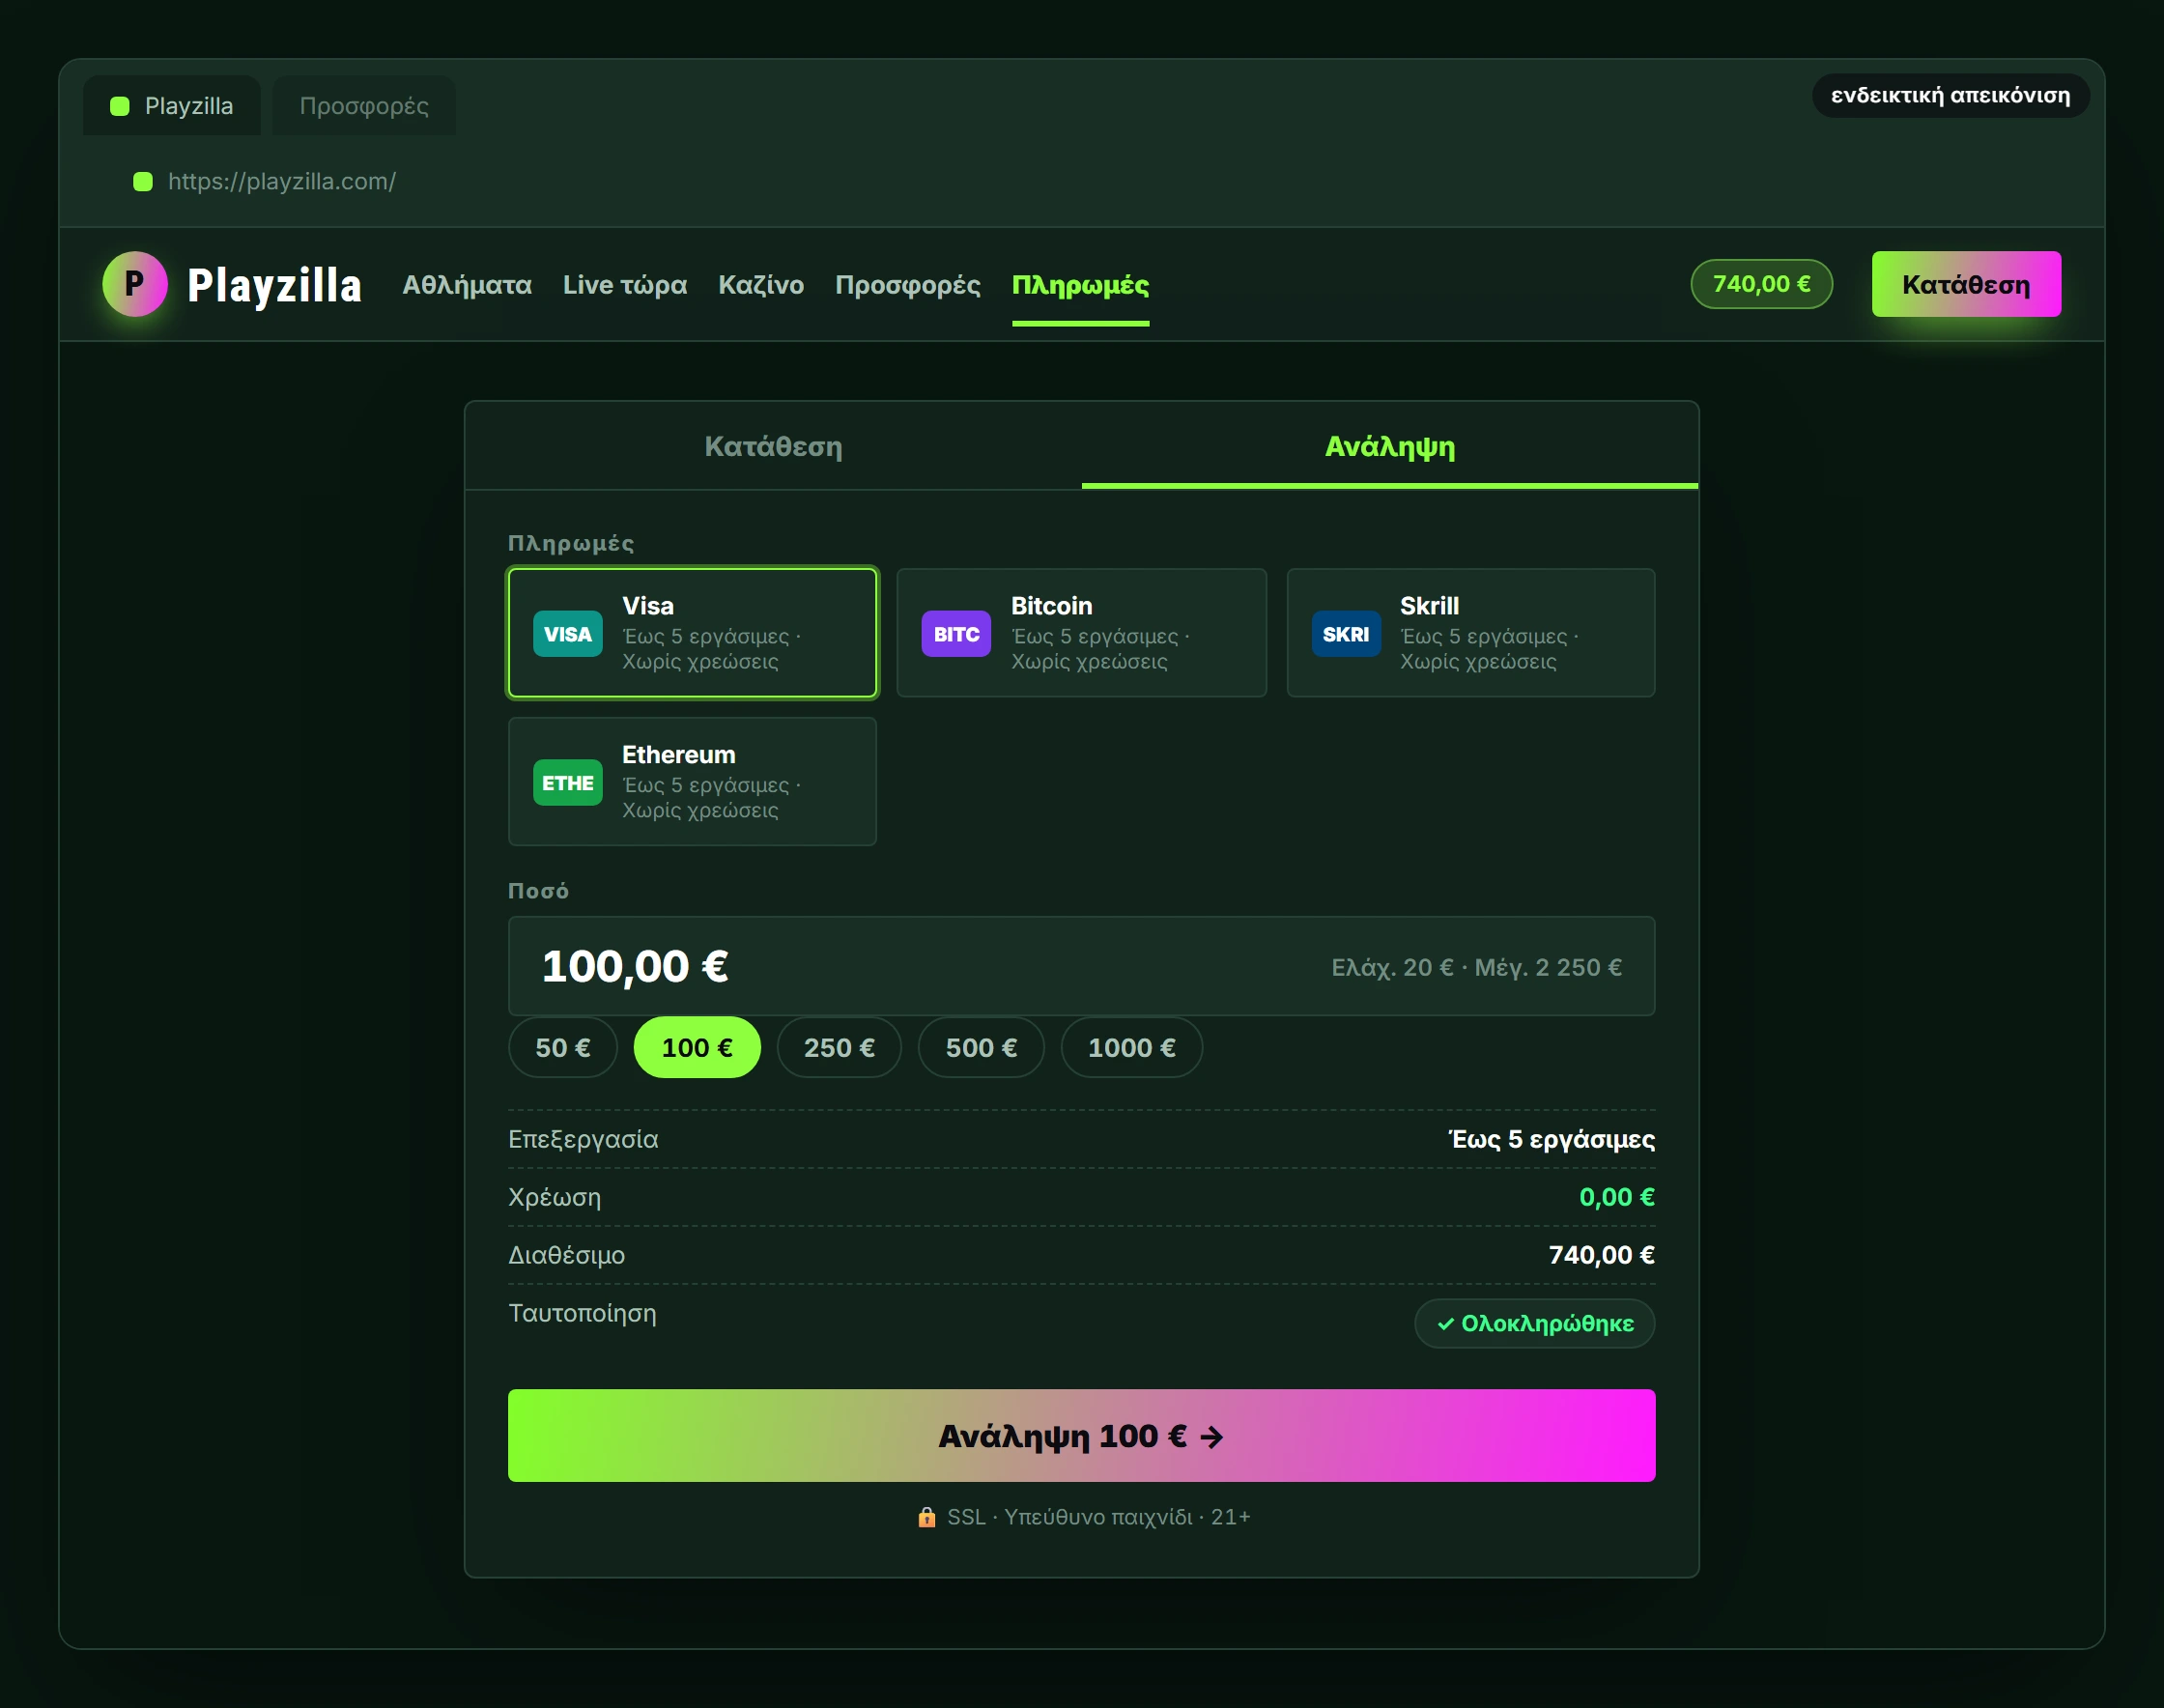Click the amount field showing 100,00 €
This screenshot has width=2164, height=1708.
1082,966
